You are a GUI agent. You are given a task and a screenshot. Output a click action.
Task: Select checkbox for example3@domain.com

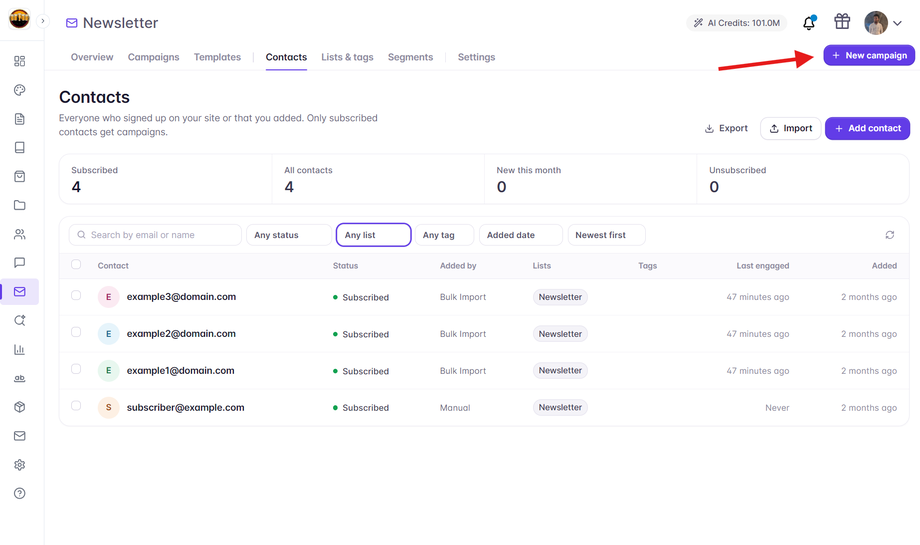[x=76, y=295]
